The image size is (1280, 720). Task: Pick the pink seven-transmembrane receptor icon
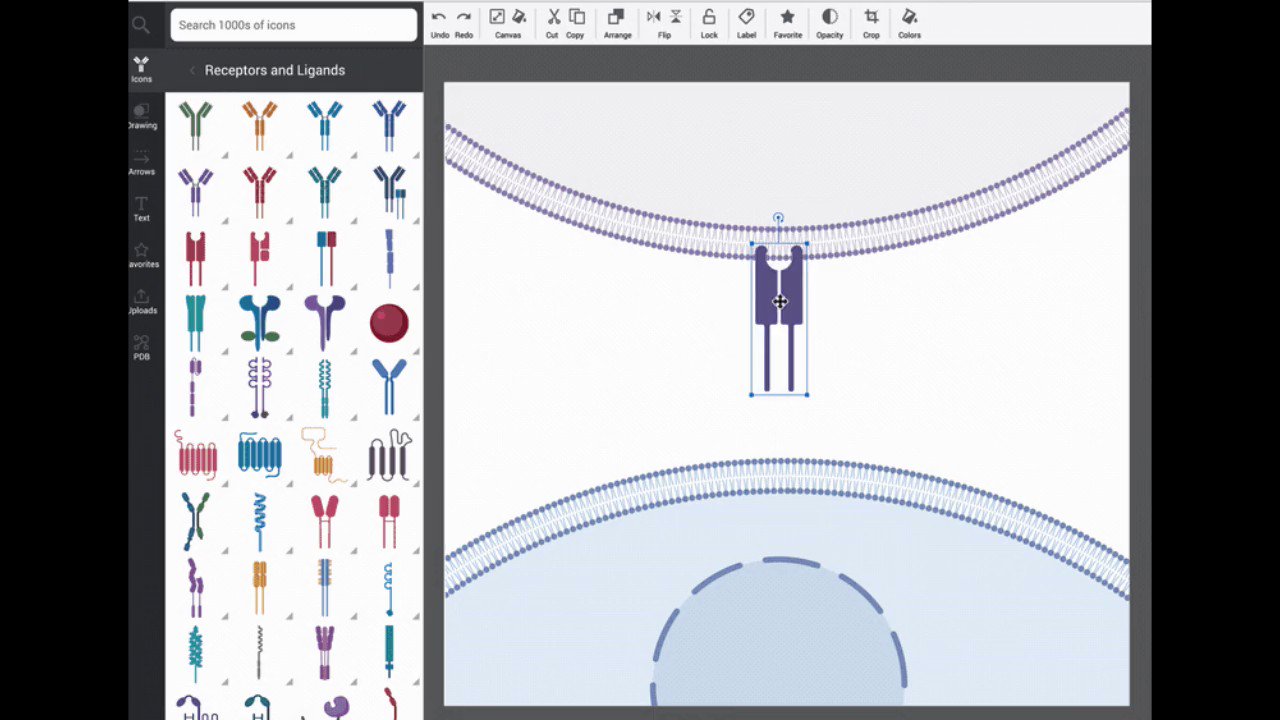tap(197, 455)
